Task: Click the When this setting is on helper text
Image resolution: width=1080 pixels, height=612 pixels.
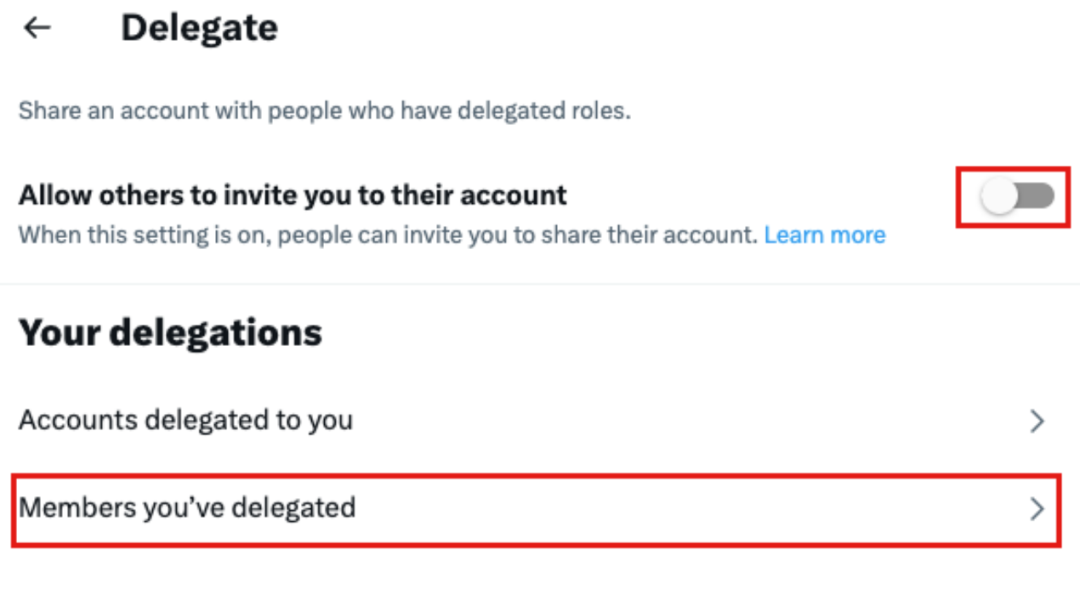Action: pyautogui.click(x=388, y=235)
